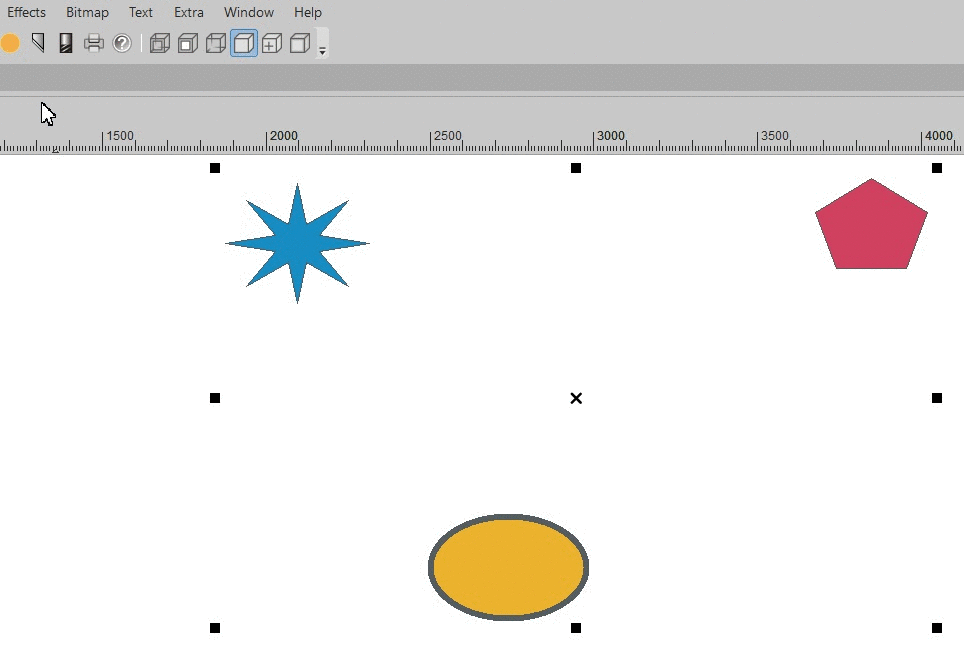The width and height of the screenshot is (964, 650).
Task: Click the printer icon
Action: [94, 43]
